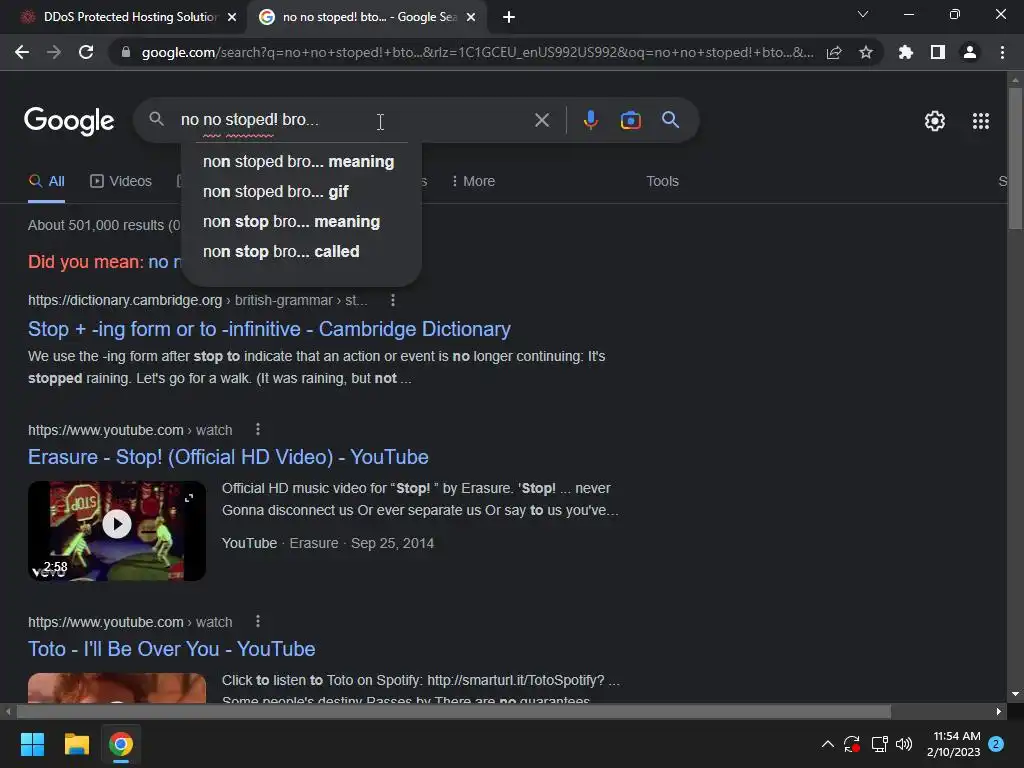Click the 'About 501,000 results' text
Screen dimensions: 1024x768
(103, 225)
